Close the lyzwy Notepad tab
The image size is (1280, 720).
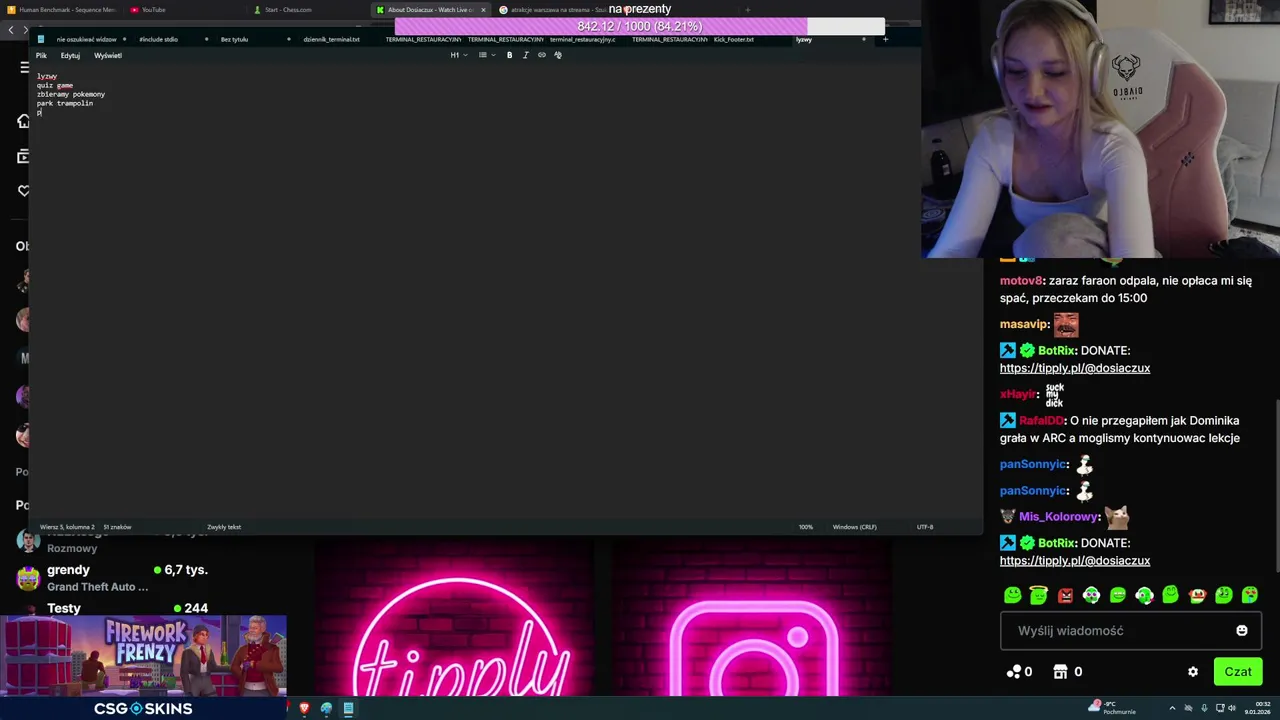(864, 39)
